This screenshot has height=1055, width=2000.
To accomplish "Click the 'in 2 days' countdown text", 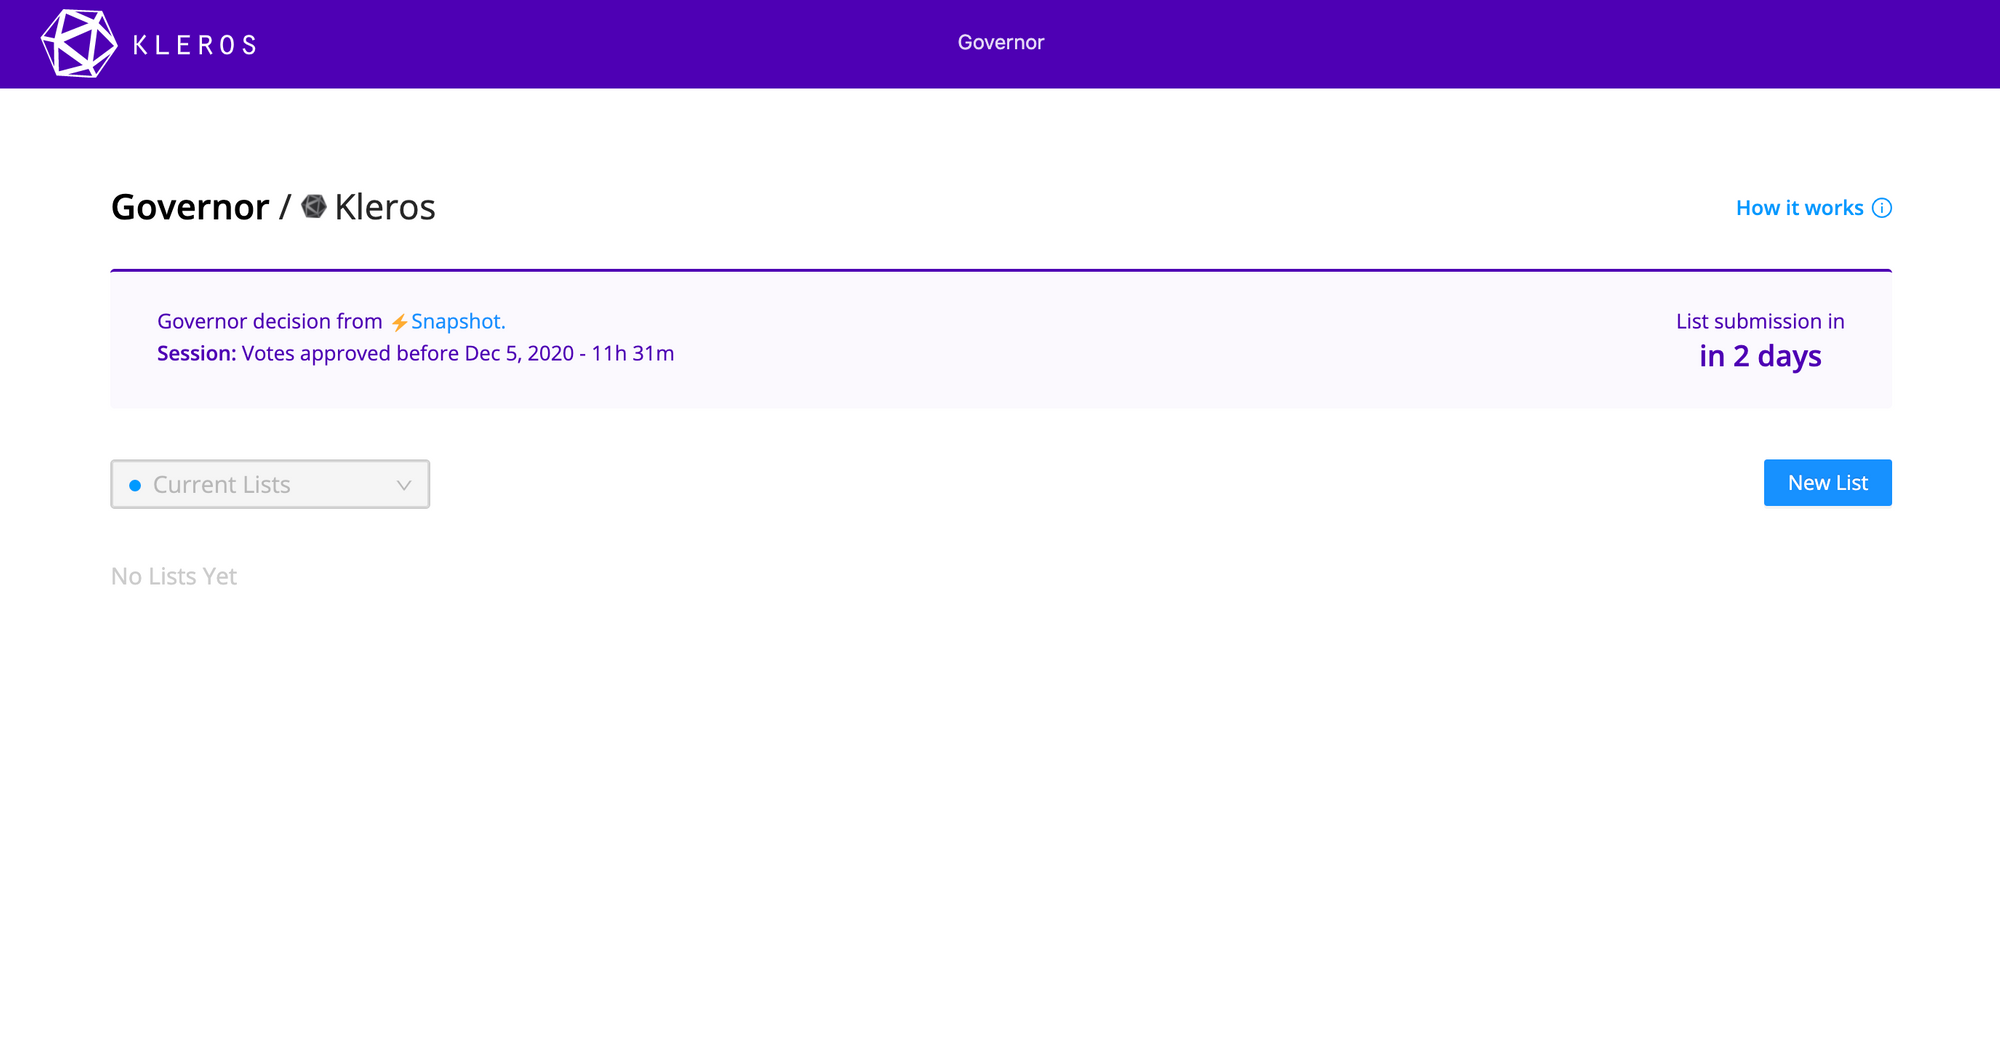I will [x=1760, y=356].
